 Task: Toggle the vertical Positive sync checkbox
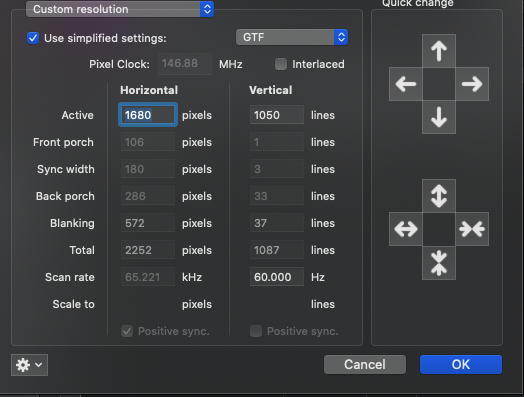[x=256, y=331]
